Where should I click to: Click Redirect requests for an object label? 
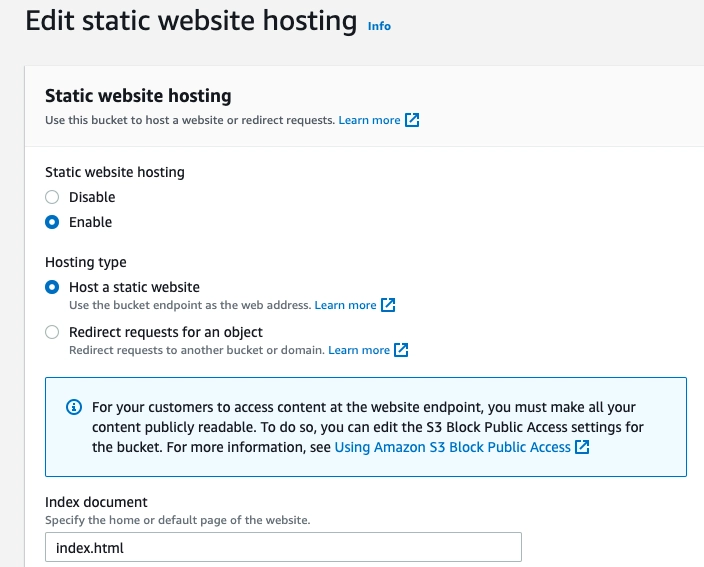tap(166, 332)
